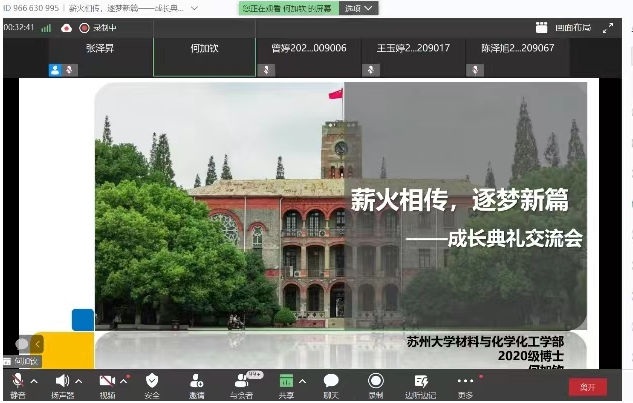Open the Chat bubble icon
The image size is (633, 403).
(x=331, y=381)
